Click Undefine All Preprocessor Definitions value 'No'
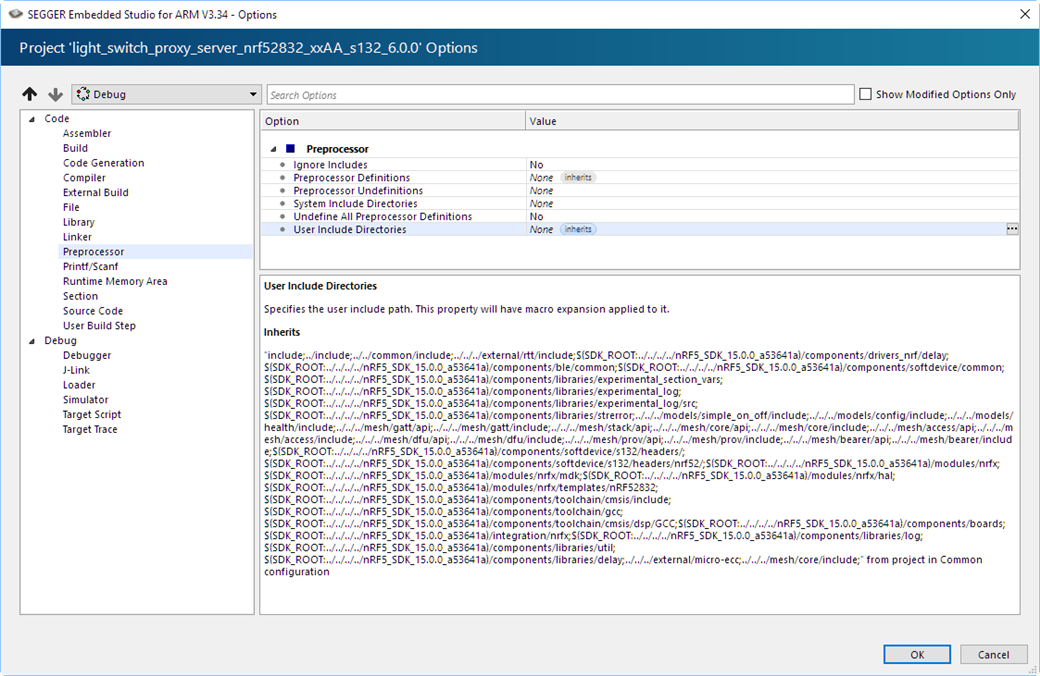This screenshot has height=676, width=1040. pos(536,216)
